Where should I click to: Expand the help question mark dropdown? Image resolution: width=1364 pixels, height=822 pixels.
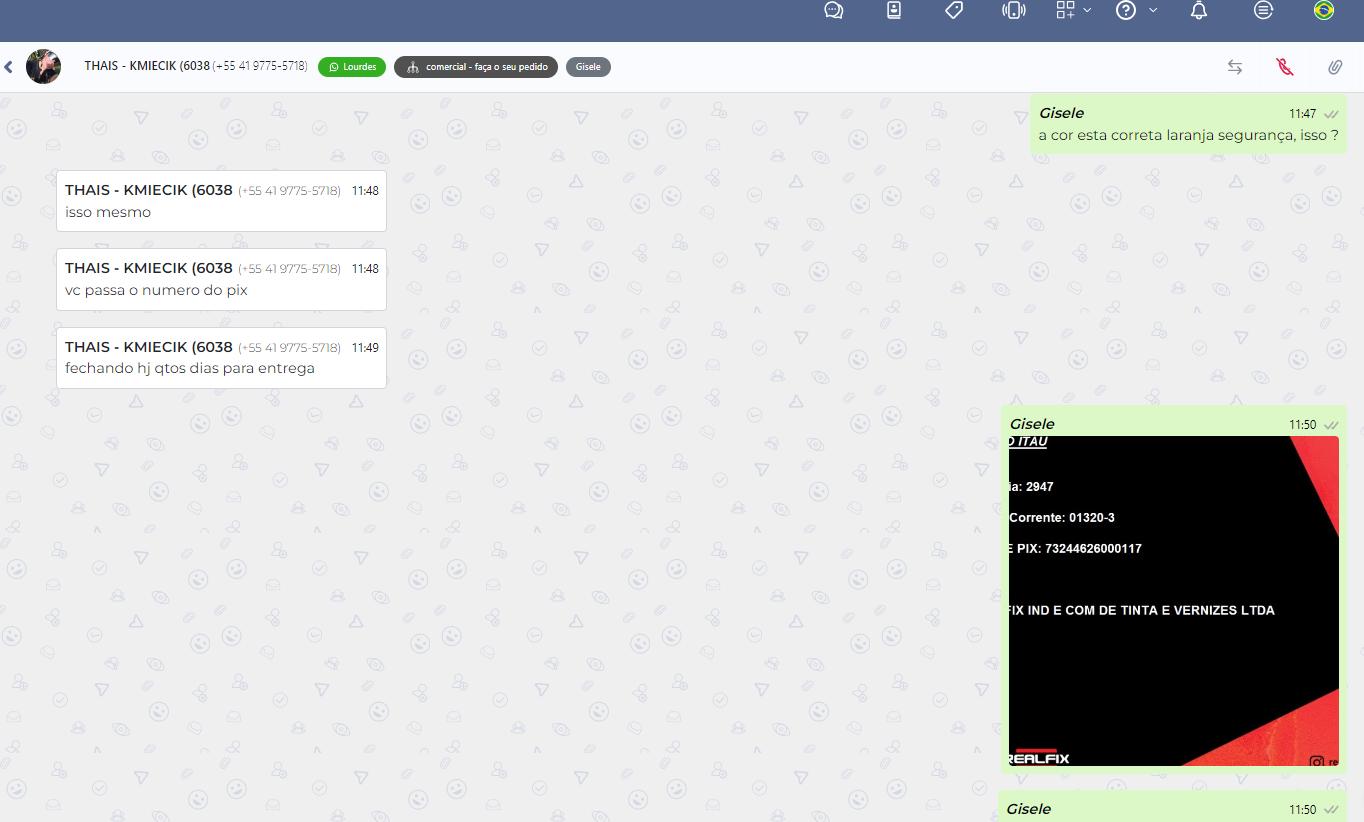pyautogui.click(x=1136, y=11)
